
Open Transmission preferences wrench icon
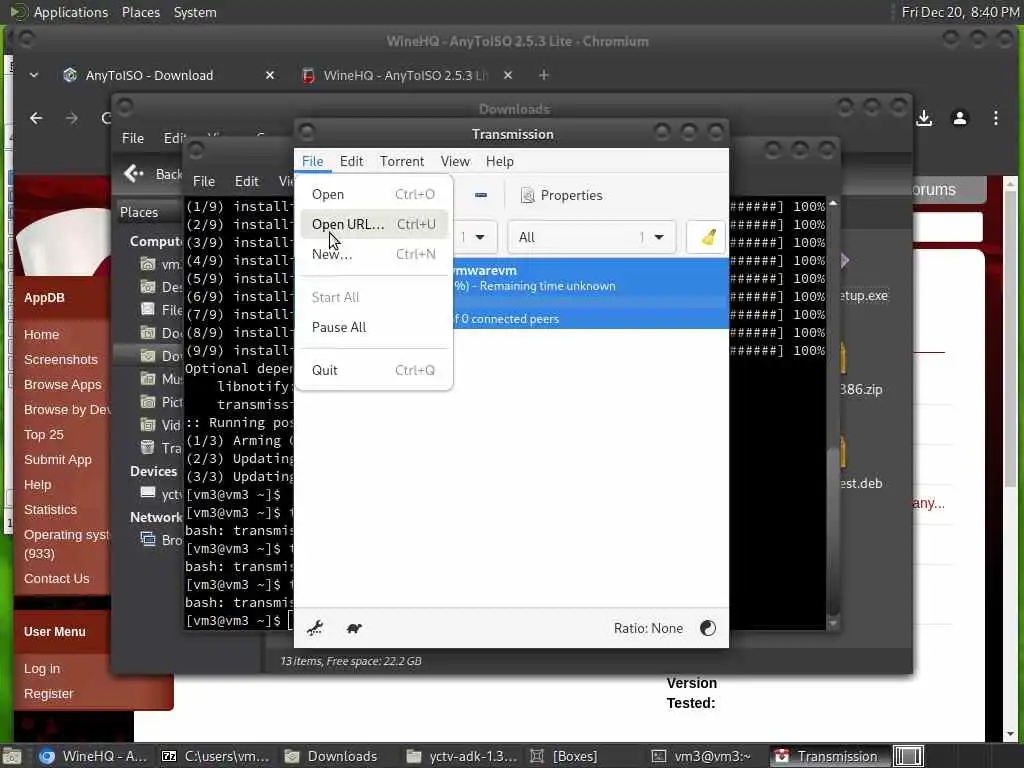(315, 628)
